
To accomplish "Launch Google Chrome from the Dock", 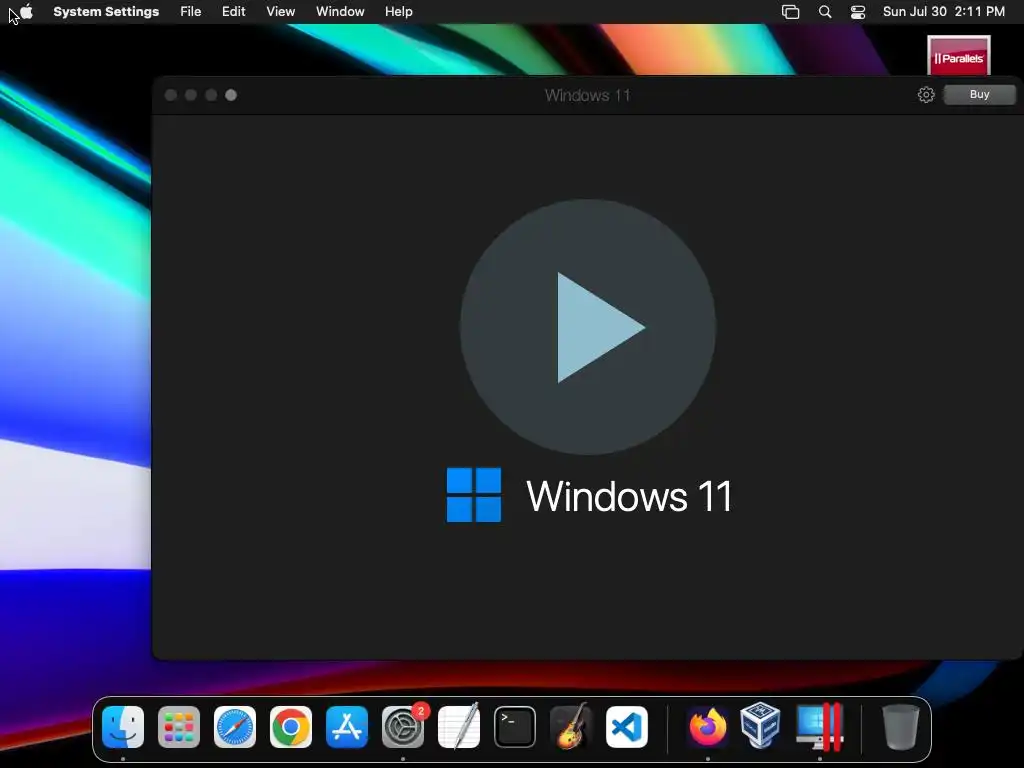I will (x=291, y=727).
